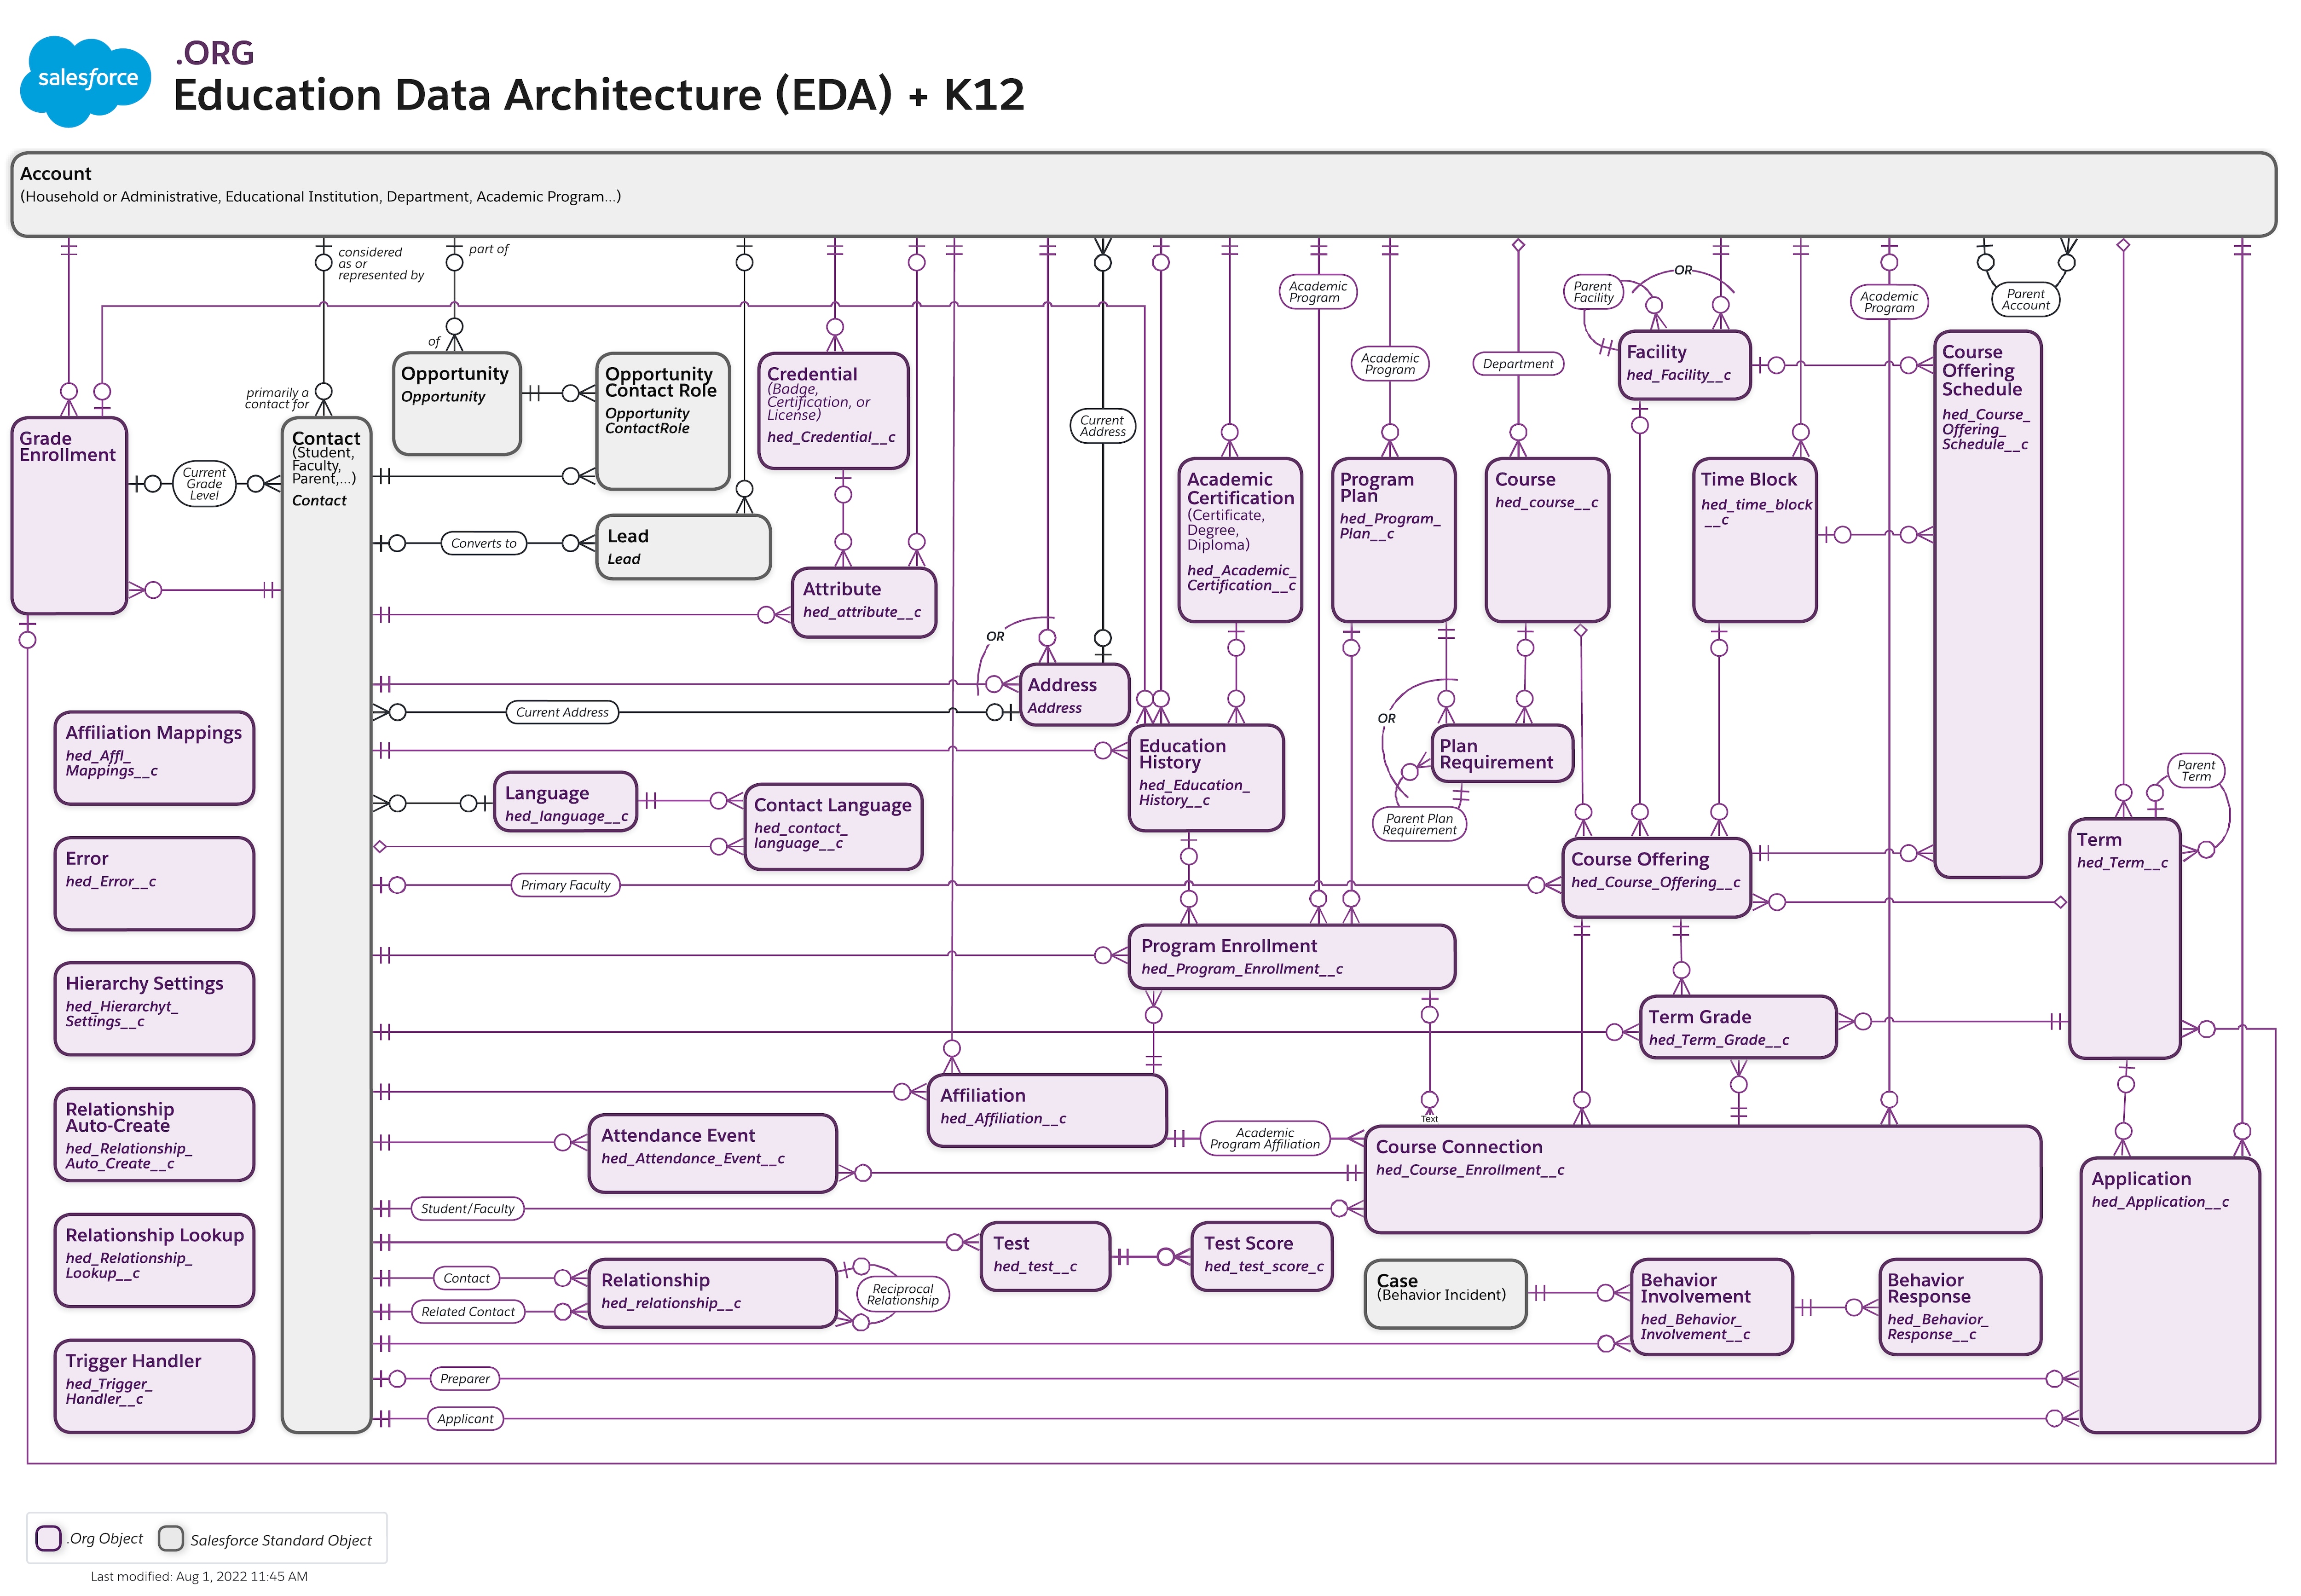Click the Converts to relationship label
Image resolution: width=2301 pixels, height=1596 pixels.
(x=484, y=544)
